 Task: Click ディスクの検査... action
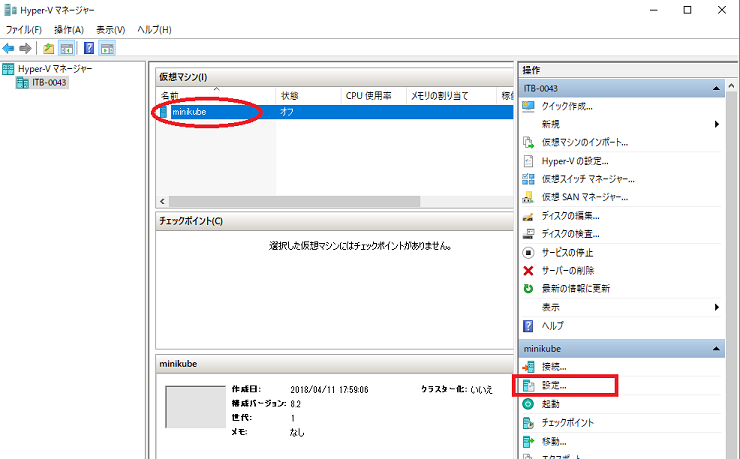tap(570, 234)
